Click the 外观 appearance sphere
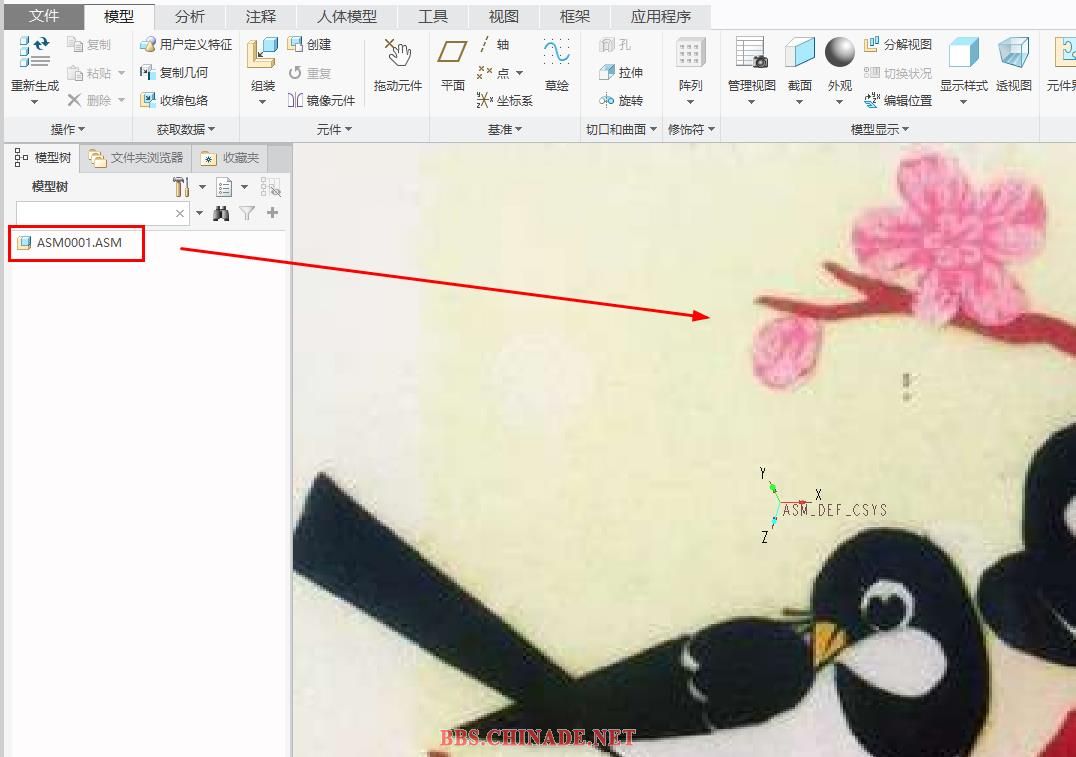 tap(839, 54)
